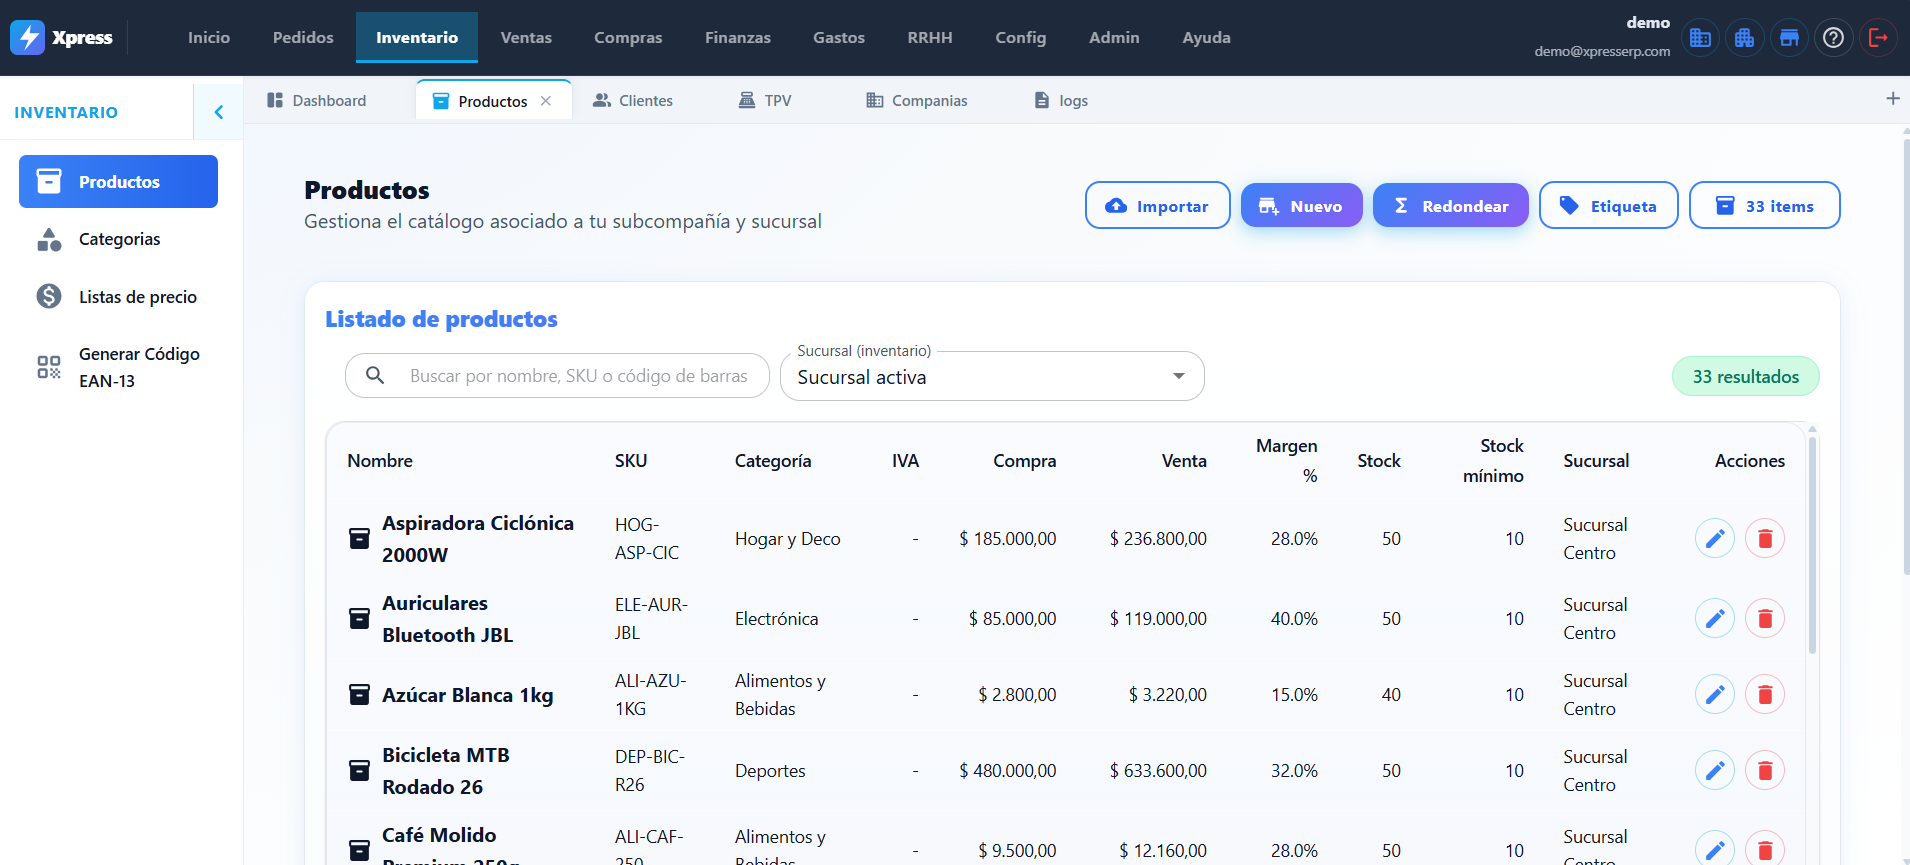1910x865 pixels.
Task: Collapse the Inventario sidebar with chevron
Action: [219, 112]
